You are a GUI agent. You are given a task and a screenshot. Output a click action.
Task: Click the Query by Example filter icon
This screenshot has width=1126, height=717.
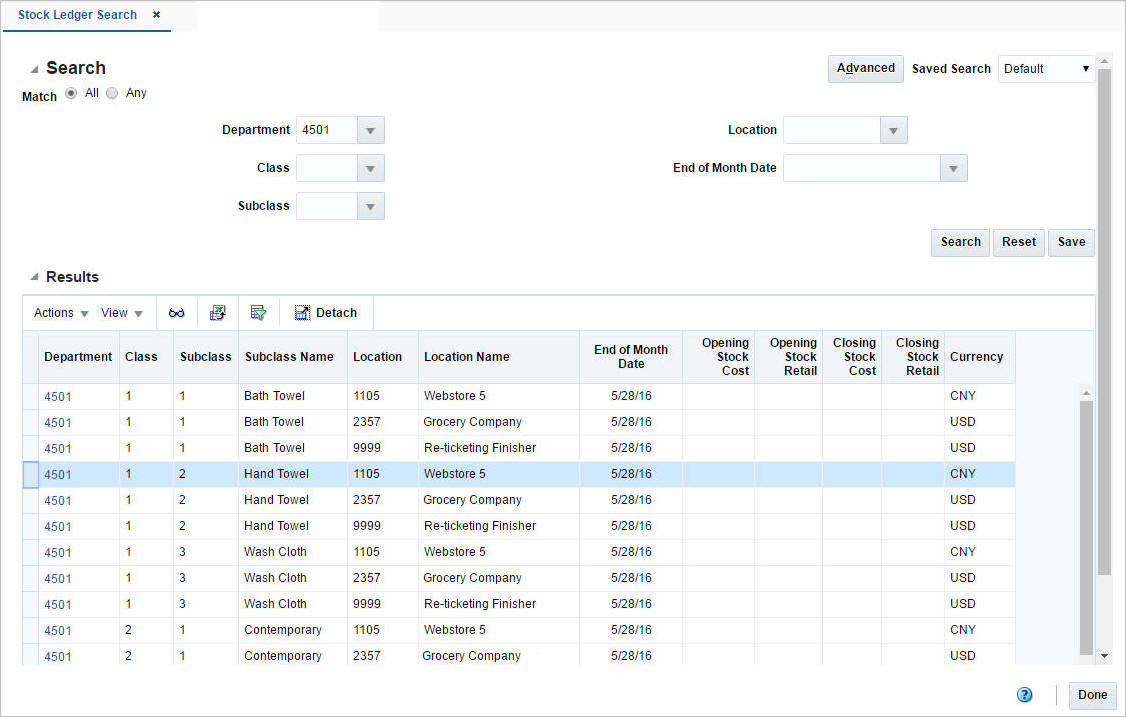[x=258, y=312]
